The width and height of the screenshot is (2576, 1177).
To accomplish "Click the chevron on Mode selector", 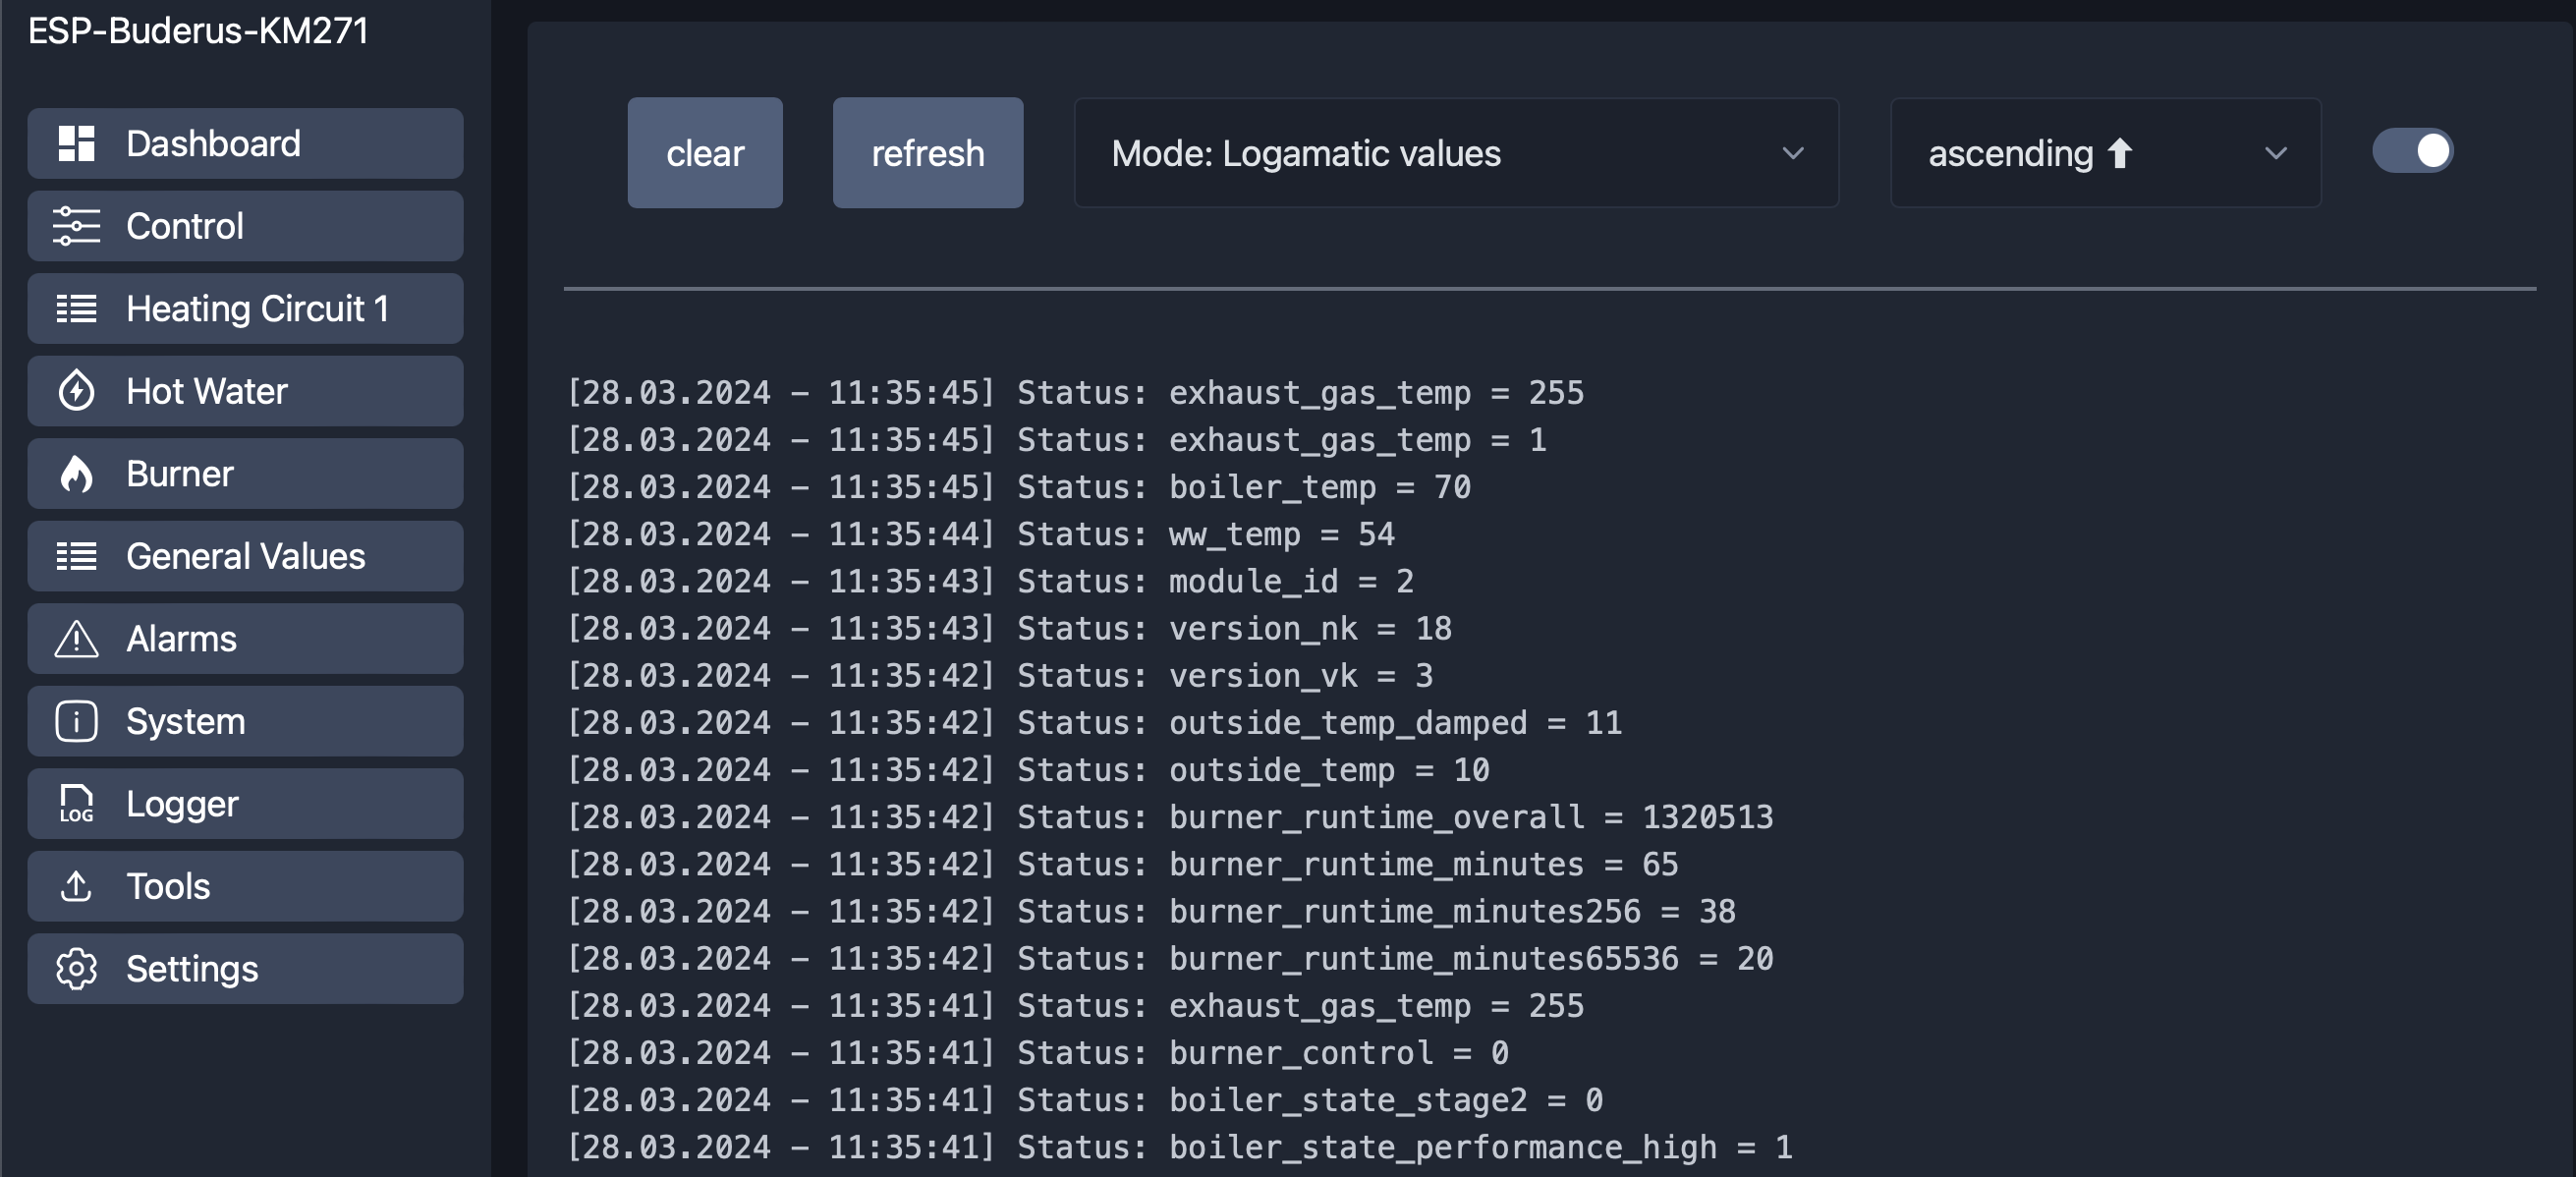I will click(x=1792, y=154).
